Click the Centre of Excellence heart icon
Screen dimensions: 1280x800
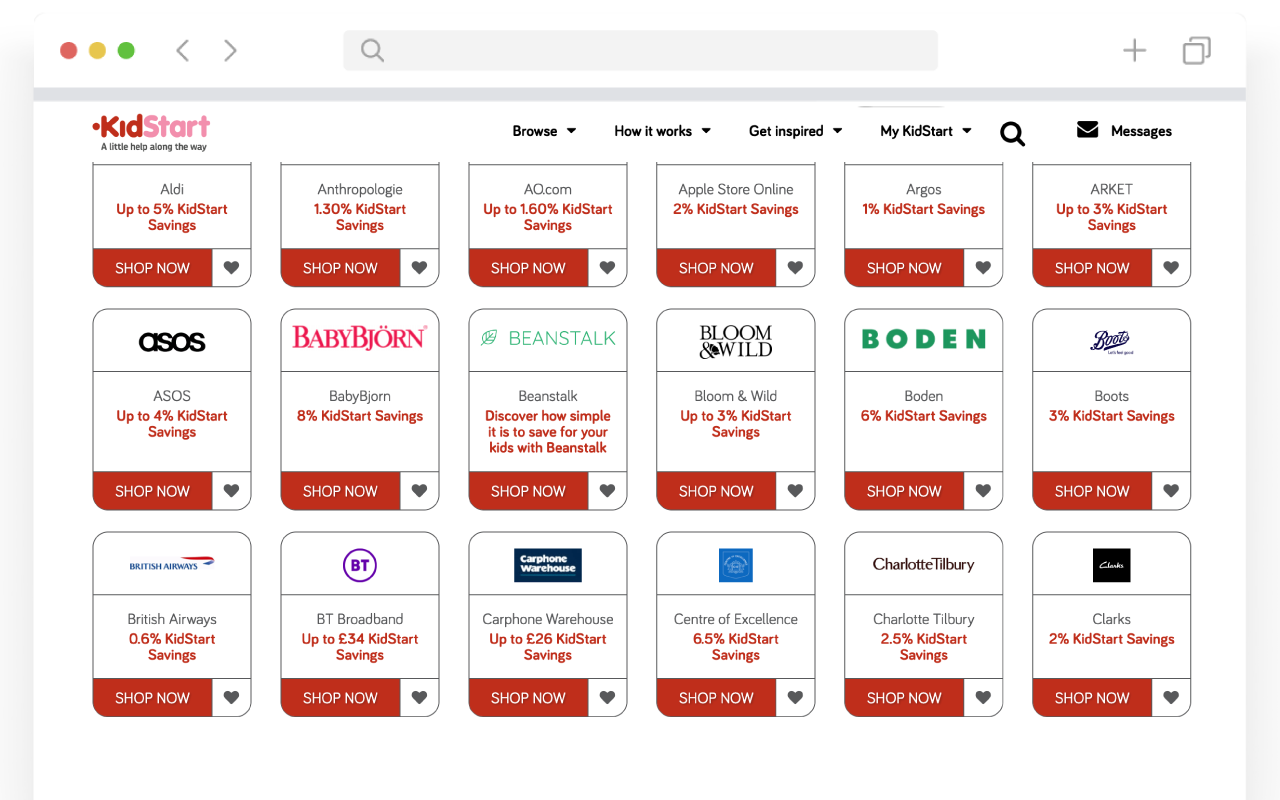(795, 698)
